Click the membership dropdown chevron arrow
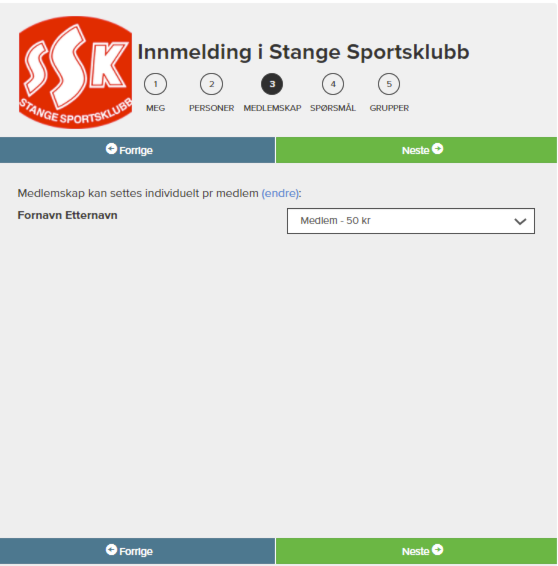This screenshot has width=558, height=566. click(520, 221)
